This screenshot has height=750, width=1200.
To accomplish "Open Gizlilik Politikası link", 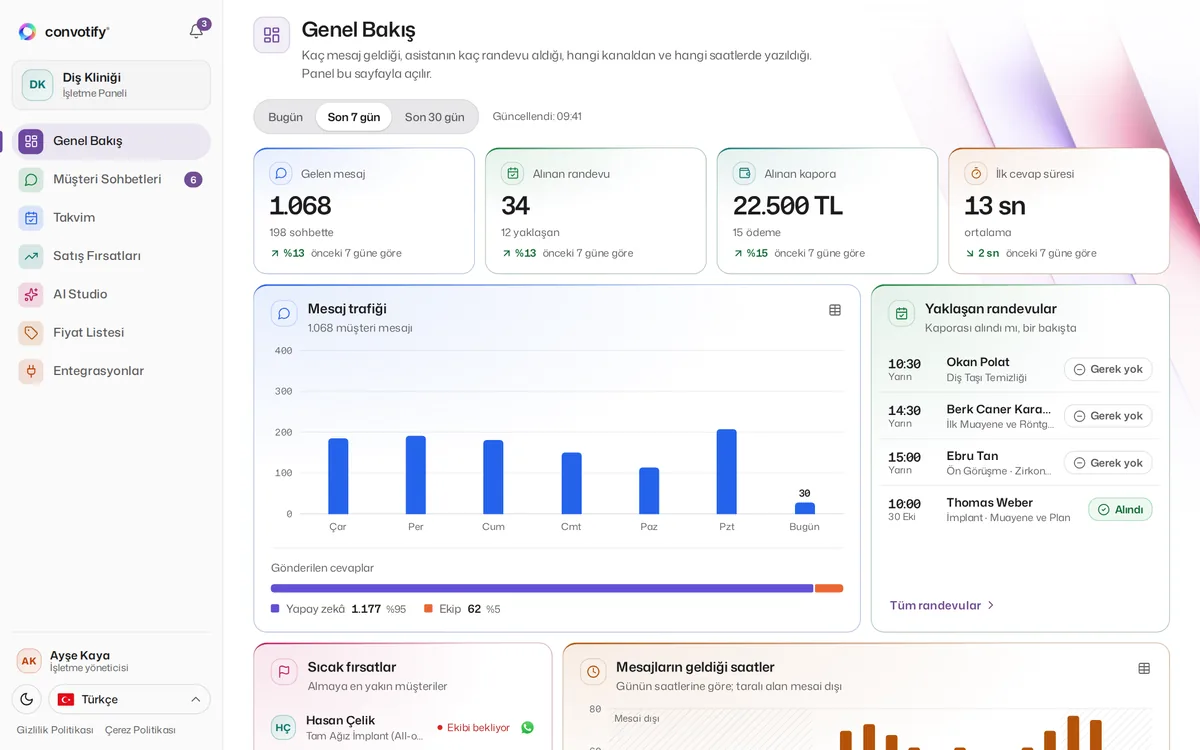I will coord(55,730).
